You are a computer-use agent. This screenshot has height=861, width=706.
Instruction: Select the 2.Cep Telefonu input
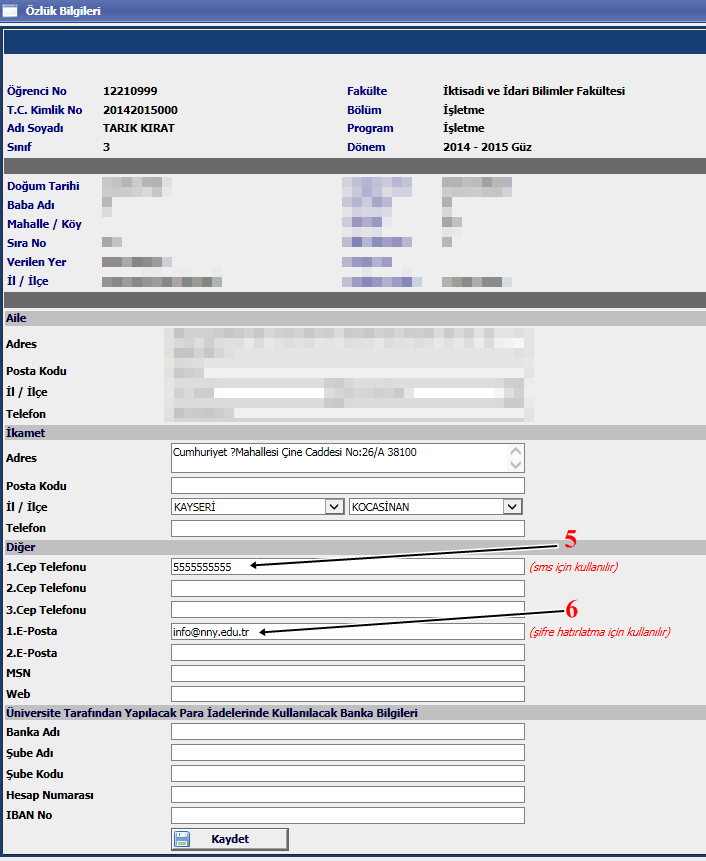click(x=347, y=589)
